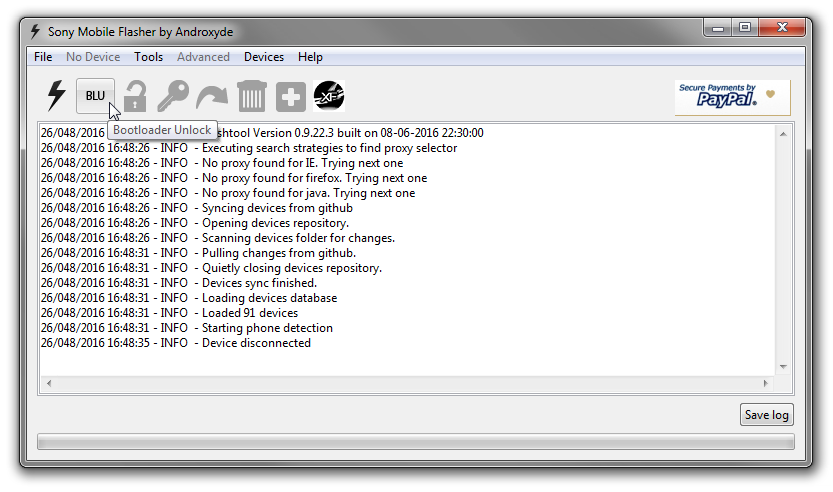Screen dimensions: 833x492
Task: Close the Sony Mobile Flasher window
Action: pos(782,28)
